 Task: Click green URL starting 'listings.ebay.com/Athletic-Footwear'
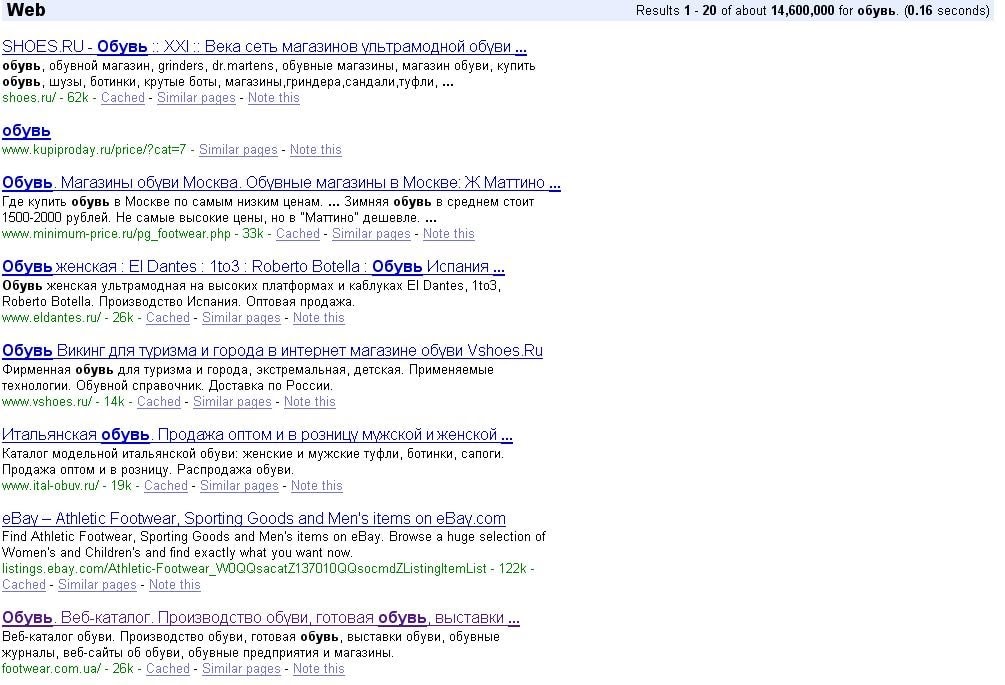[244, 568]
